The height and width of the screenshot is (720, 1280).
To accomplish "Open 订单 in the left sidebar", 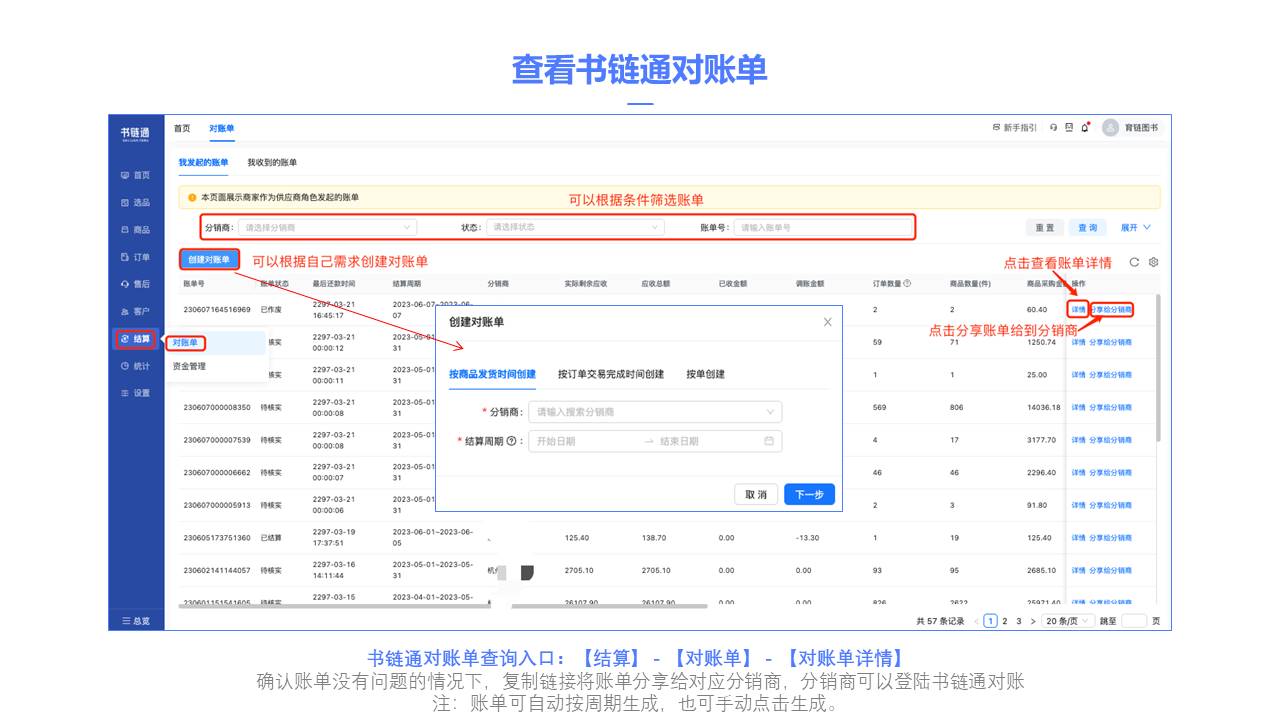I will [x=135, y=257].
